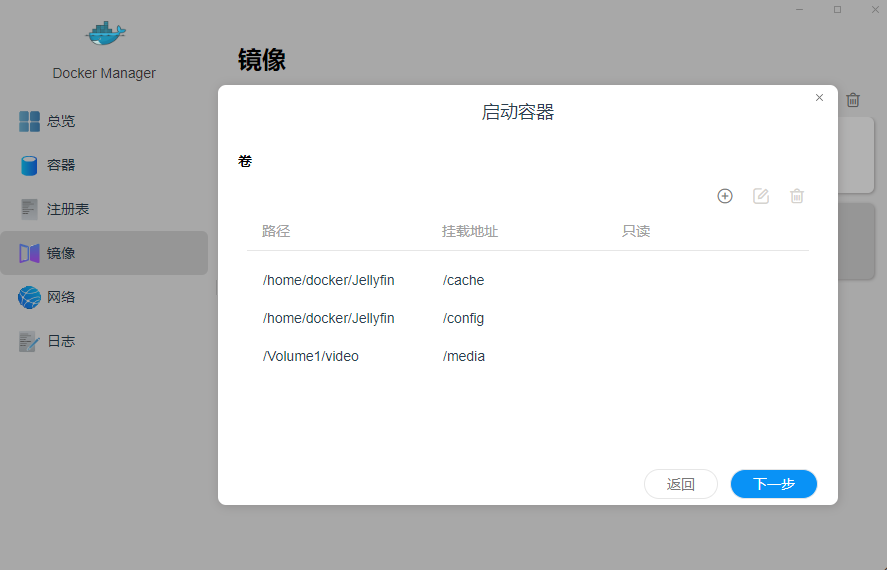Click the 路径 column header

click(x=276, y=231)
